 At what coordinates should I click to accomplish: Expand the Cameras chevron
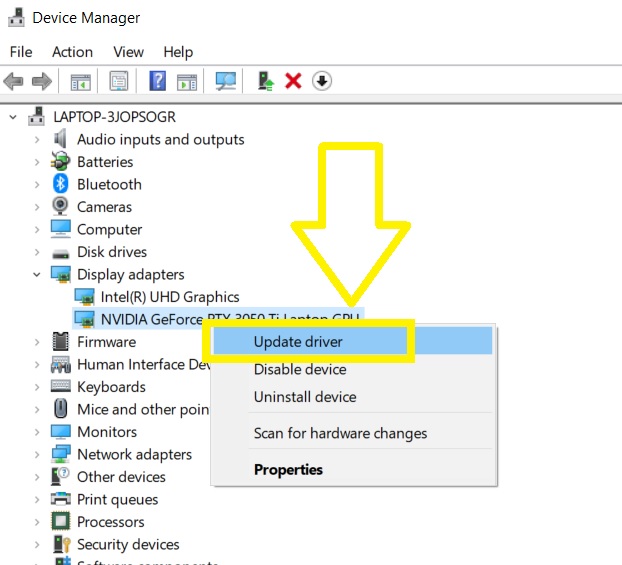click(x=37, y=207)
